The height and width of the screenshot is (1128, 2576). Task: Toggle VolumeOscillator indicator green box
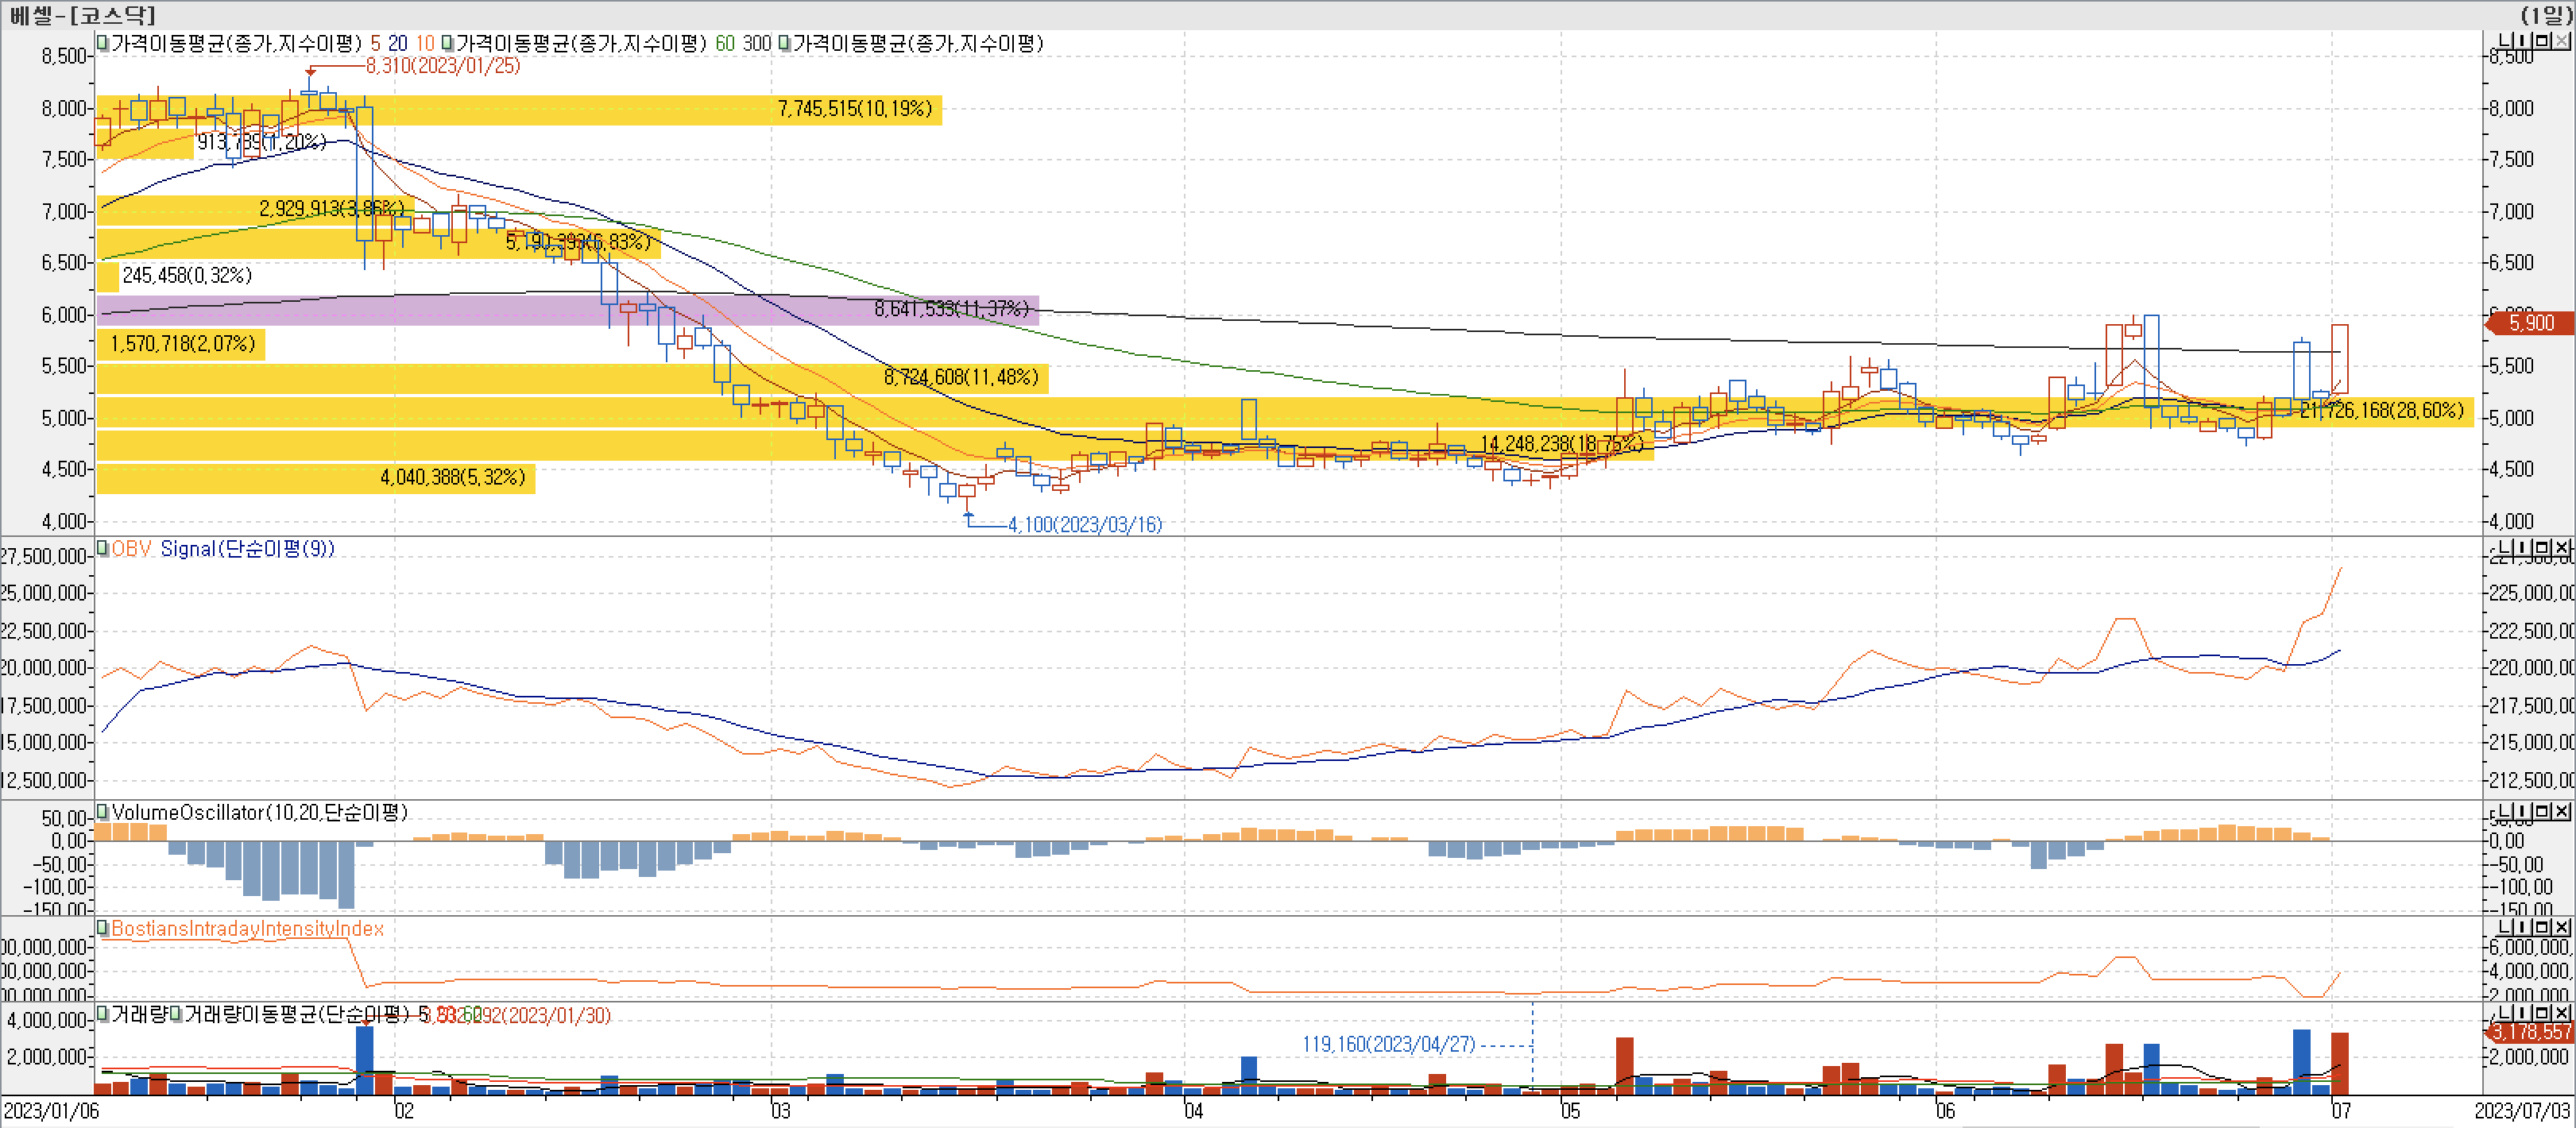pos(102,811)
